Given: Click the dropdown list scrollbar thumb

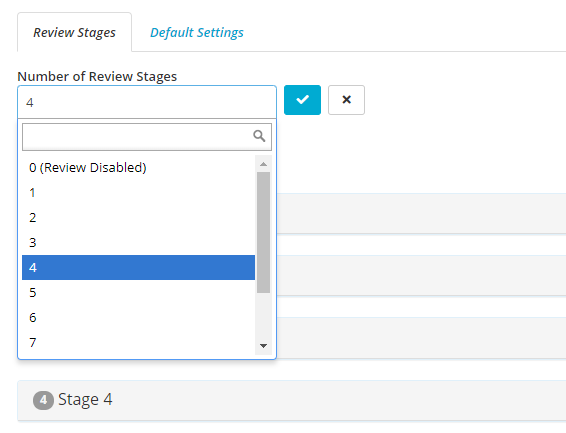Looking at the screenshot, I should click(264, 232).
